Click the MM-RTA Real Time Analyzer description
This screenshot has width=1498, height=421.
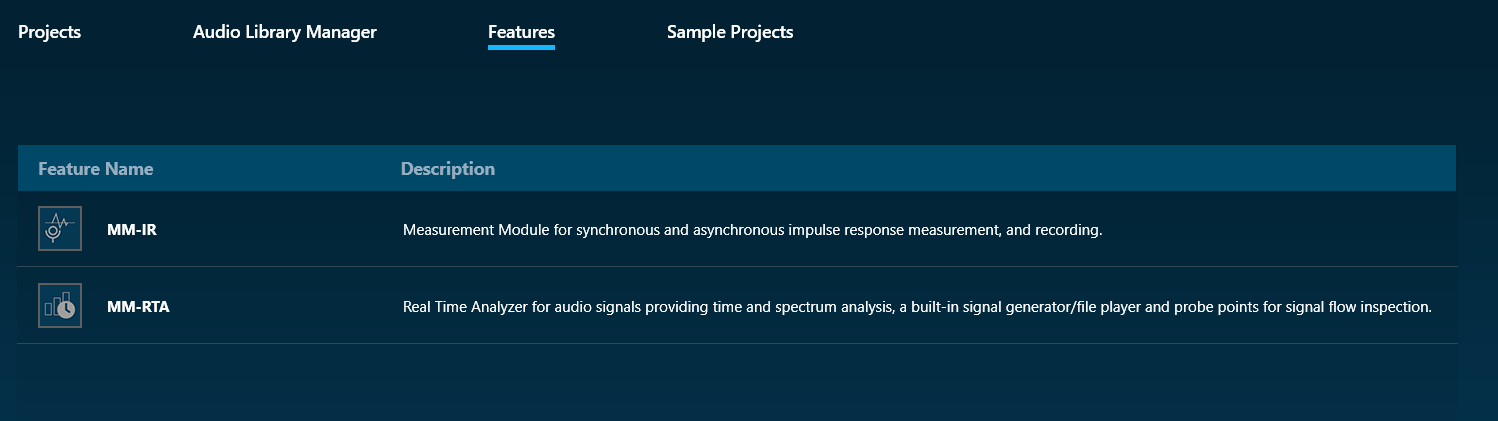point(917,307)
